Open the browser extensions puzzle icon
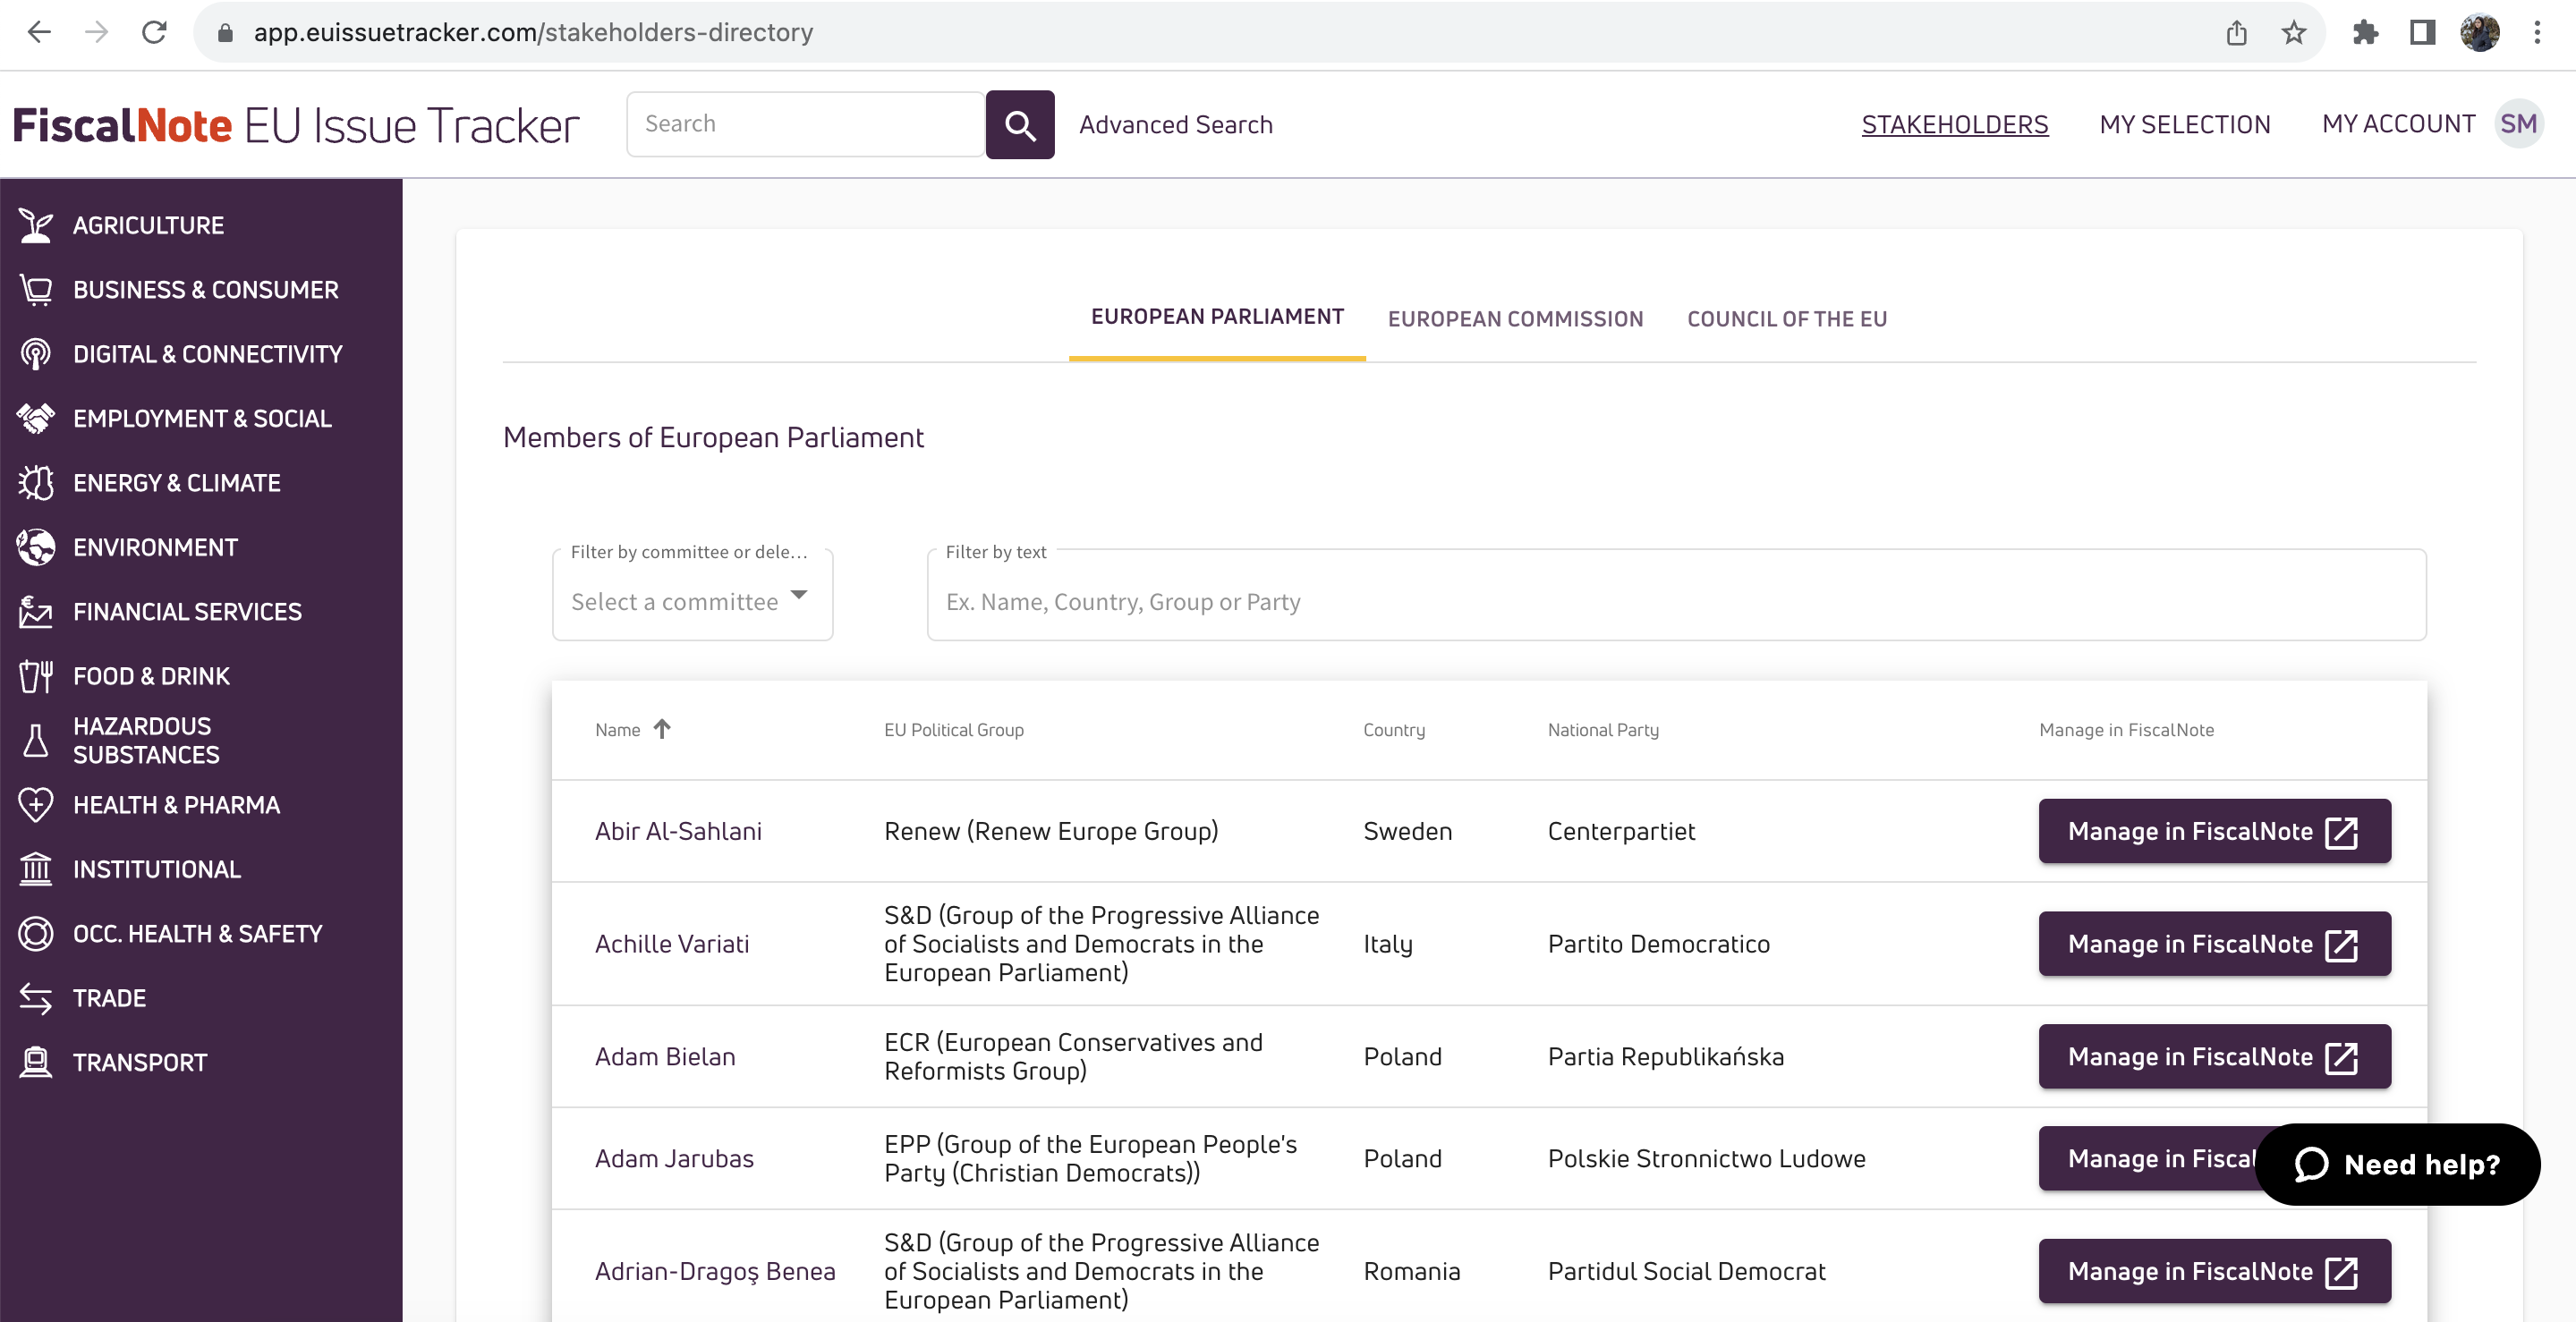 click(x=2365, y=33)
